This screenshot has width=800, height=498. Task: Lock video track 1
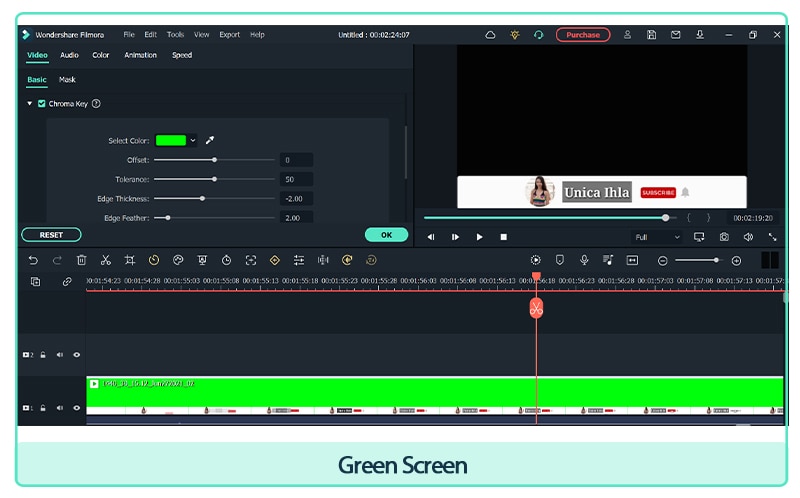click(x=43, y=408)
